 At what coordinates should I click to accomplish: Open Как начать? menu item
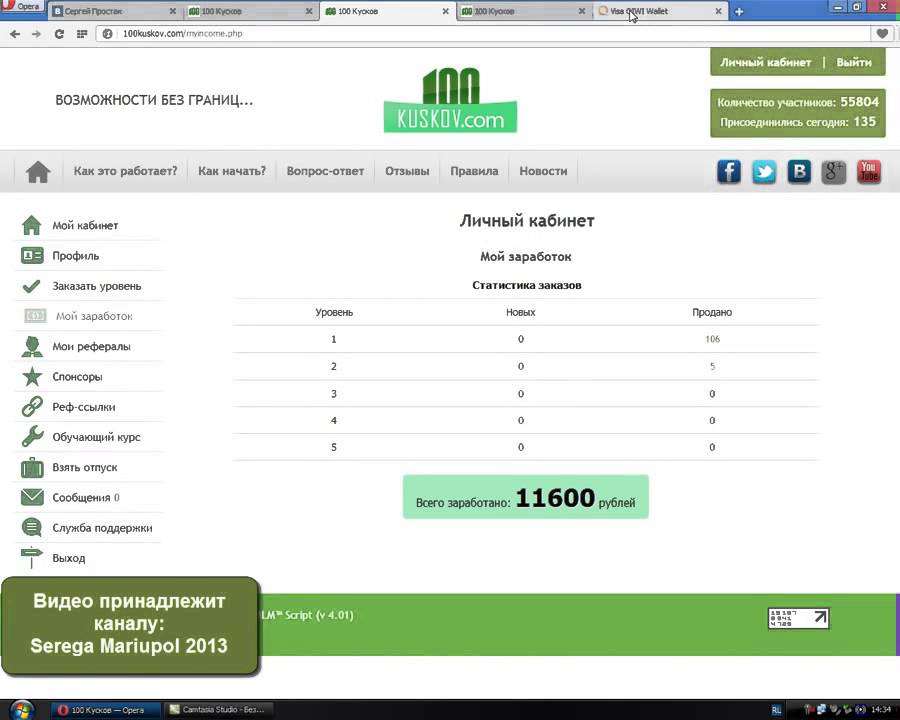click(232, 171)
